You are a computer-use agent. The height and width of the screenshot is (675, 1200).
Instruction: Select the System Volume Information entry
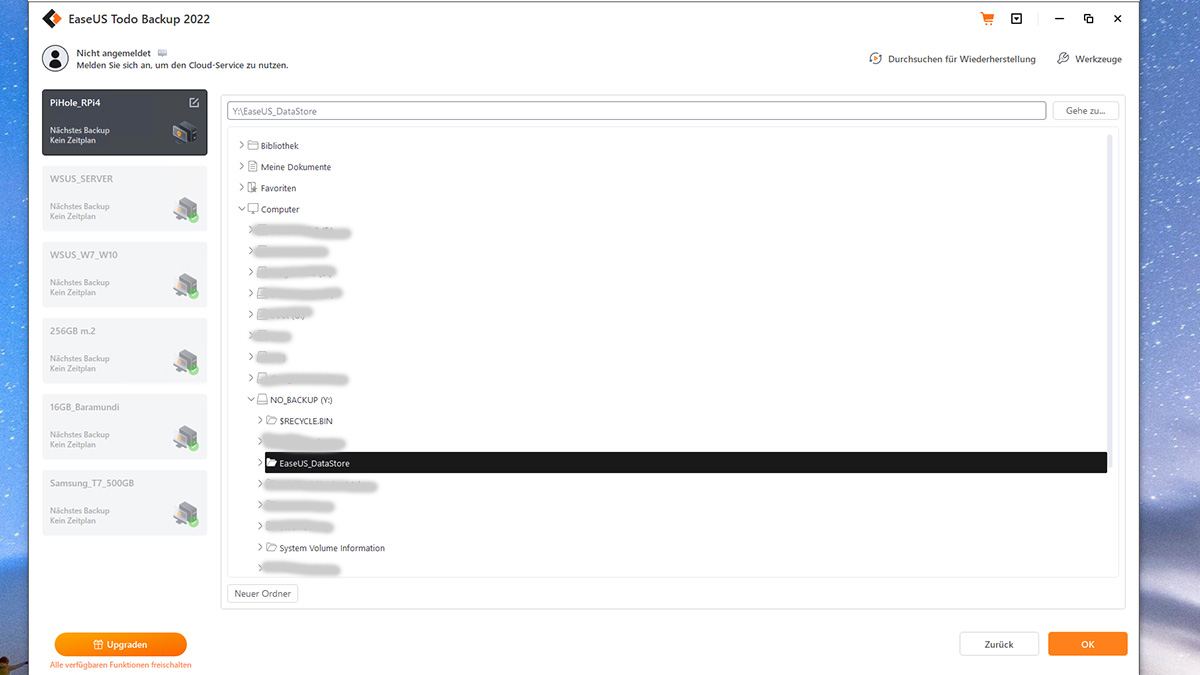click(332, 548)
